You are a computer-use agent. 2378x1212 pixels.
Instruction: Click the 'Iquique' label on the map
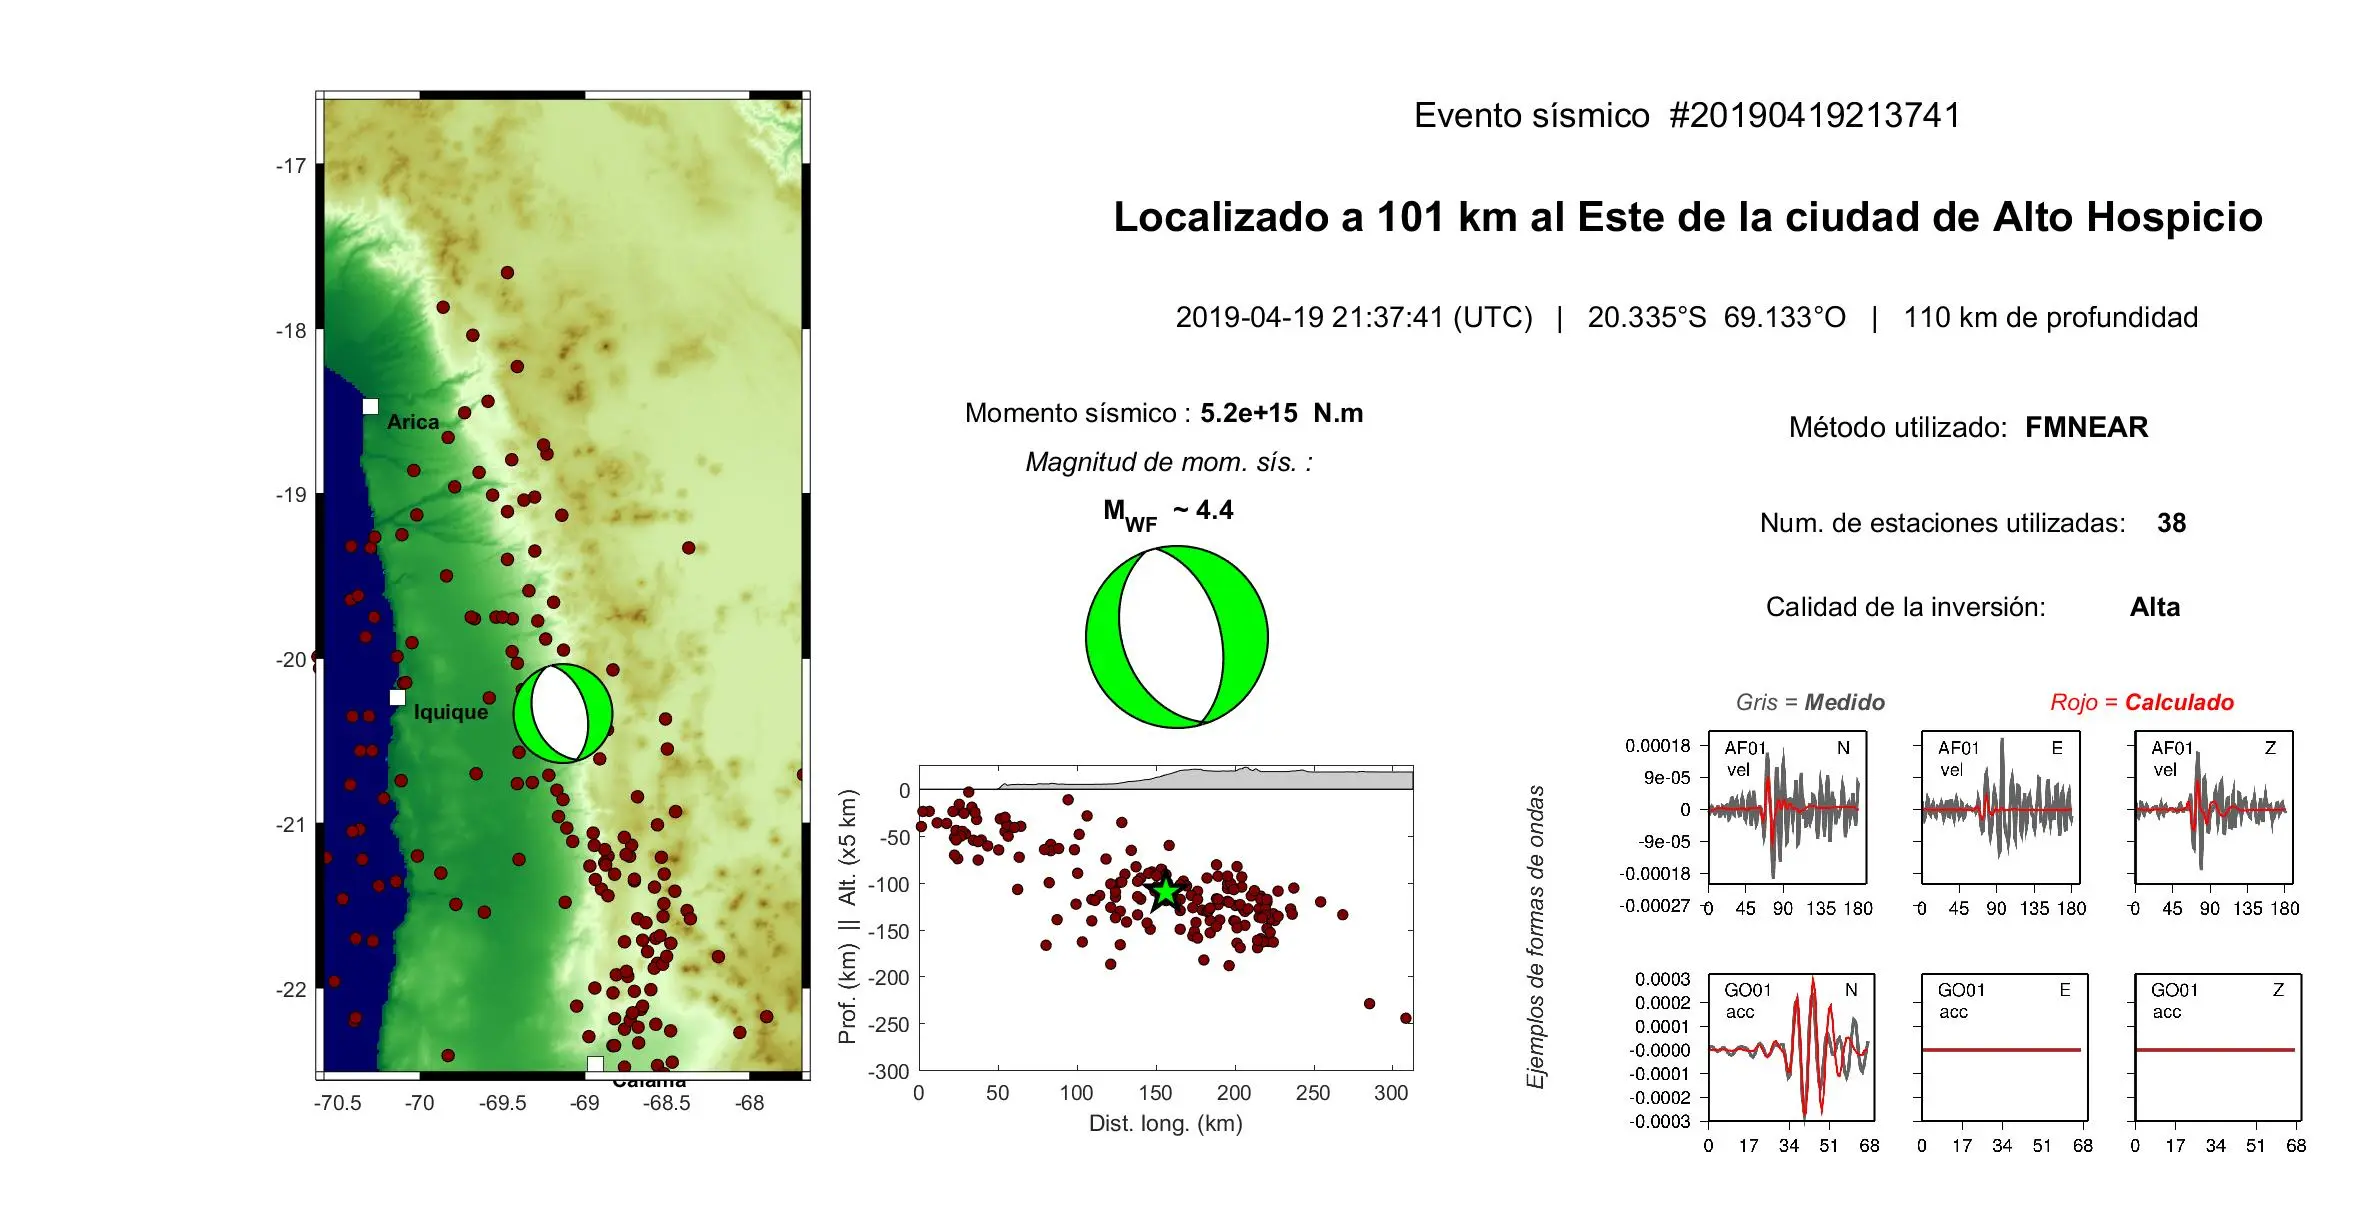coord(451,712)
